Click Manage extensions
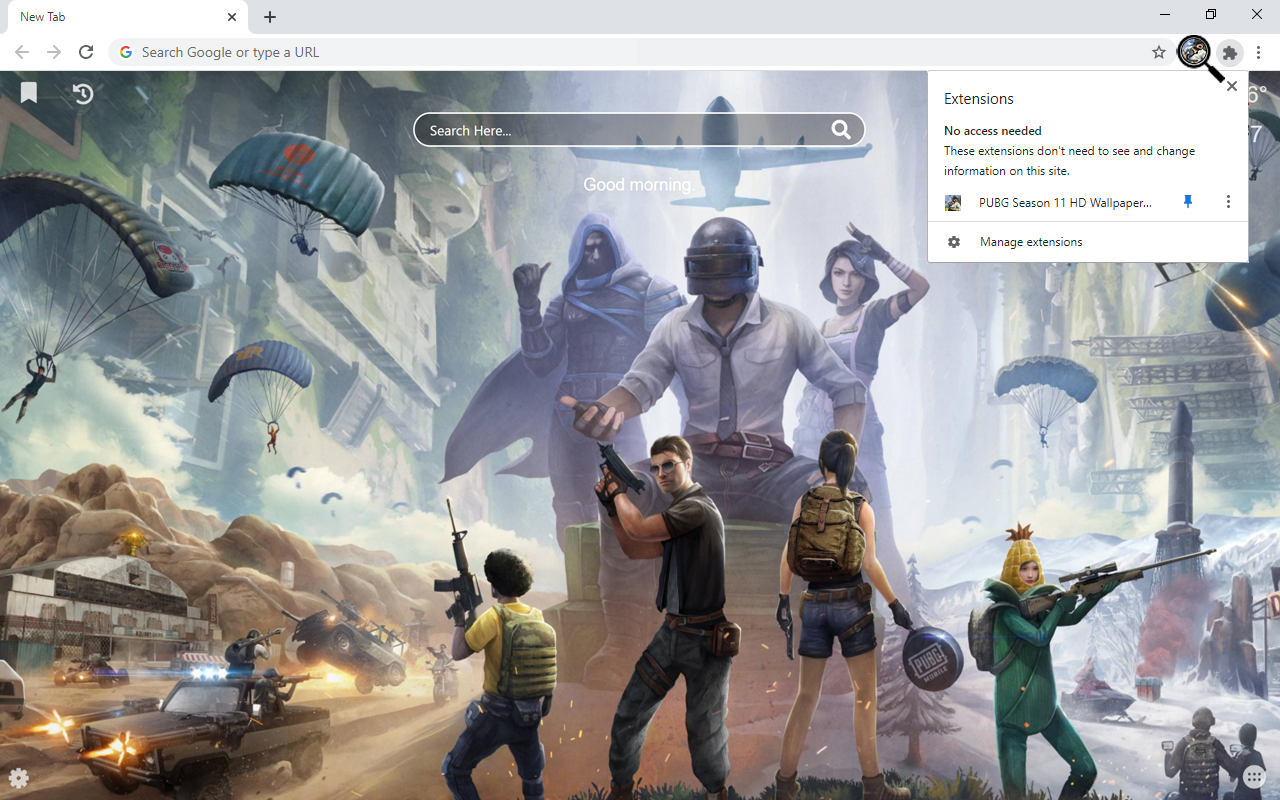This screenshot has width=1280, height=800. 1088,242
